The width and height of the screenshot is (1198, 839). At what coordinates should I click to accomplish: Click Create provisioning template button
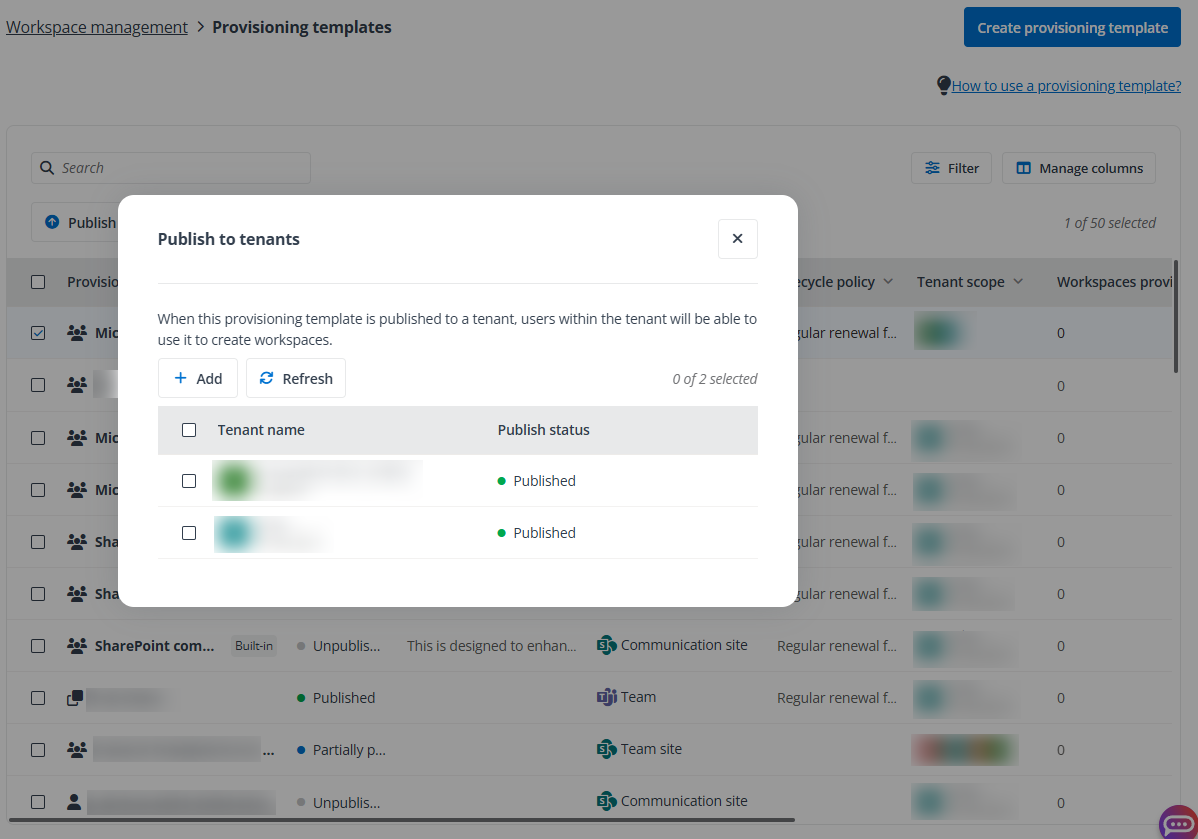pos(1072,28)
